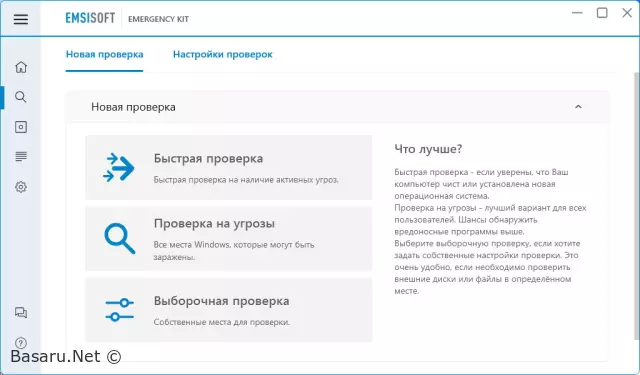This screenshot has width=640, height=375.
Task: Maximize the Emergency Kit window
Action: (x=602, y=13)
